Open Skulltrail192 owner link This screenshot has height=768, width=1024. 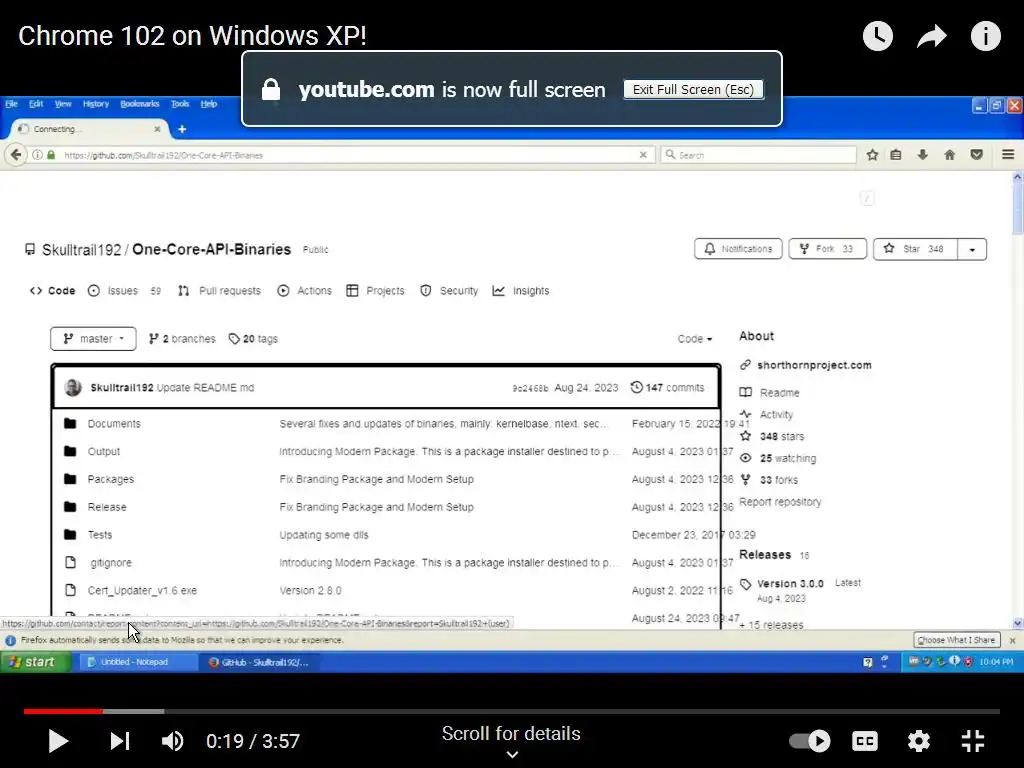tap(82, 249)
